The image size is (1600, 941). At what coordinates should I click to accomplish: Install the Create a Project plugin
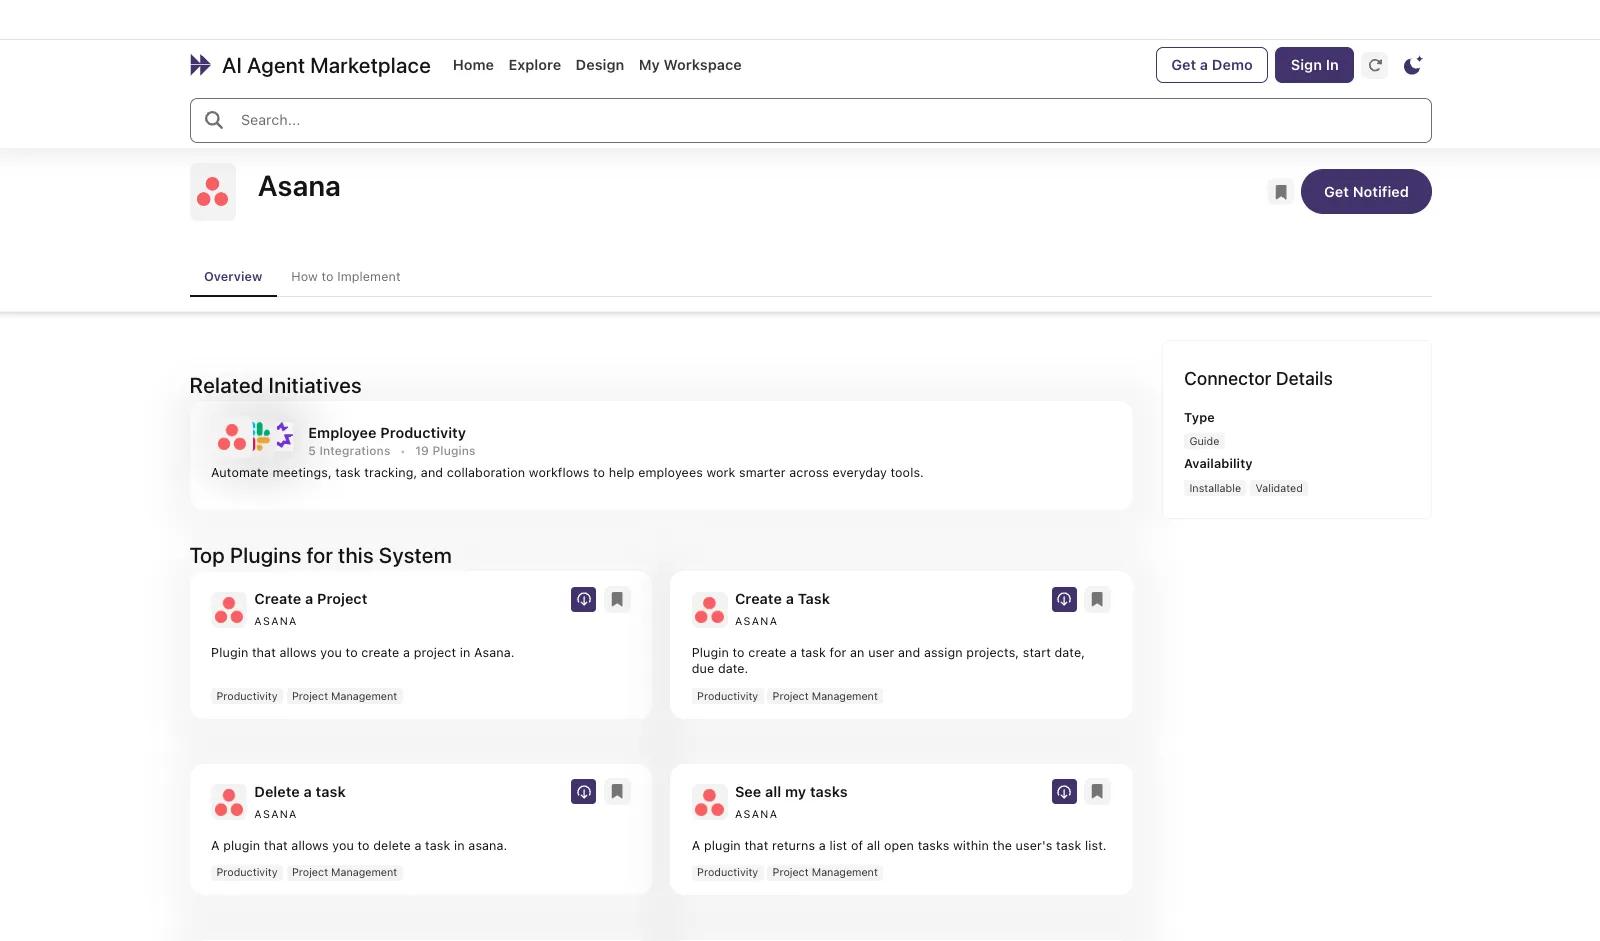pyautogui.click(x=584, y=599)
